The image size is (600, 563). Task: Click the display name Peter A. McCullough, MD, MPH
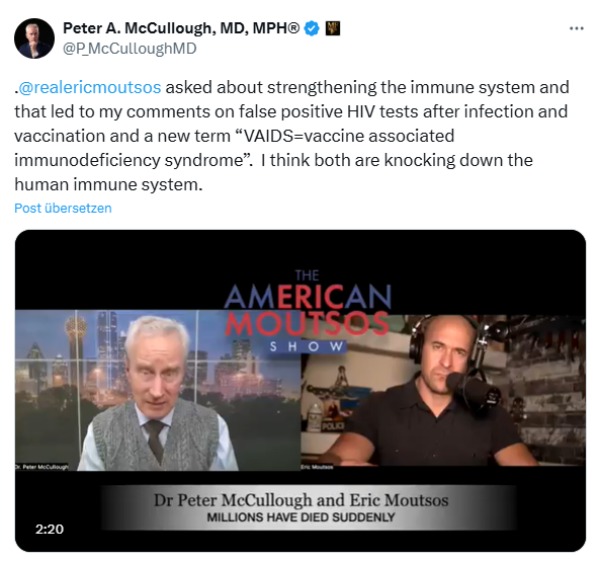tap(181, 28)
